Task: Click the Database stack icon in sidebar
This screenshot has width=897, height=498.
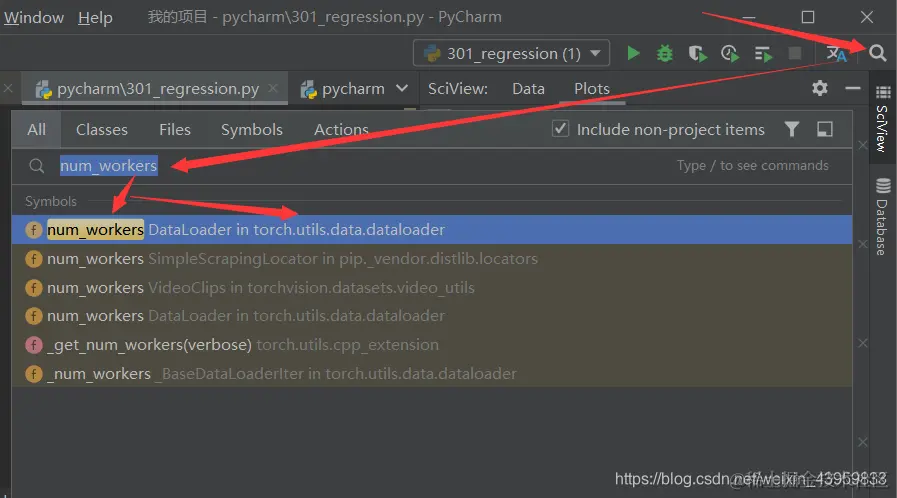Action: click(883, 186)
